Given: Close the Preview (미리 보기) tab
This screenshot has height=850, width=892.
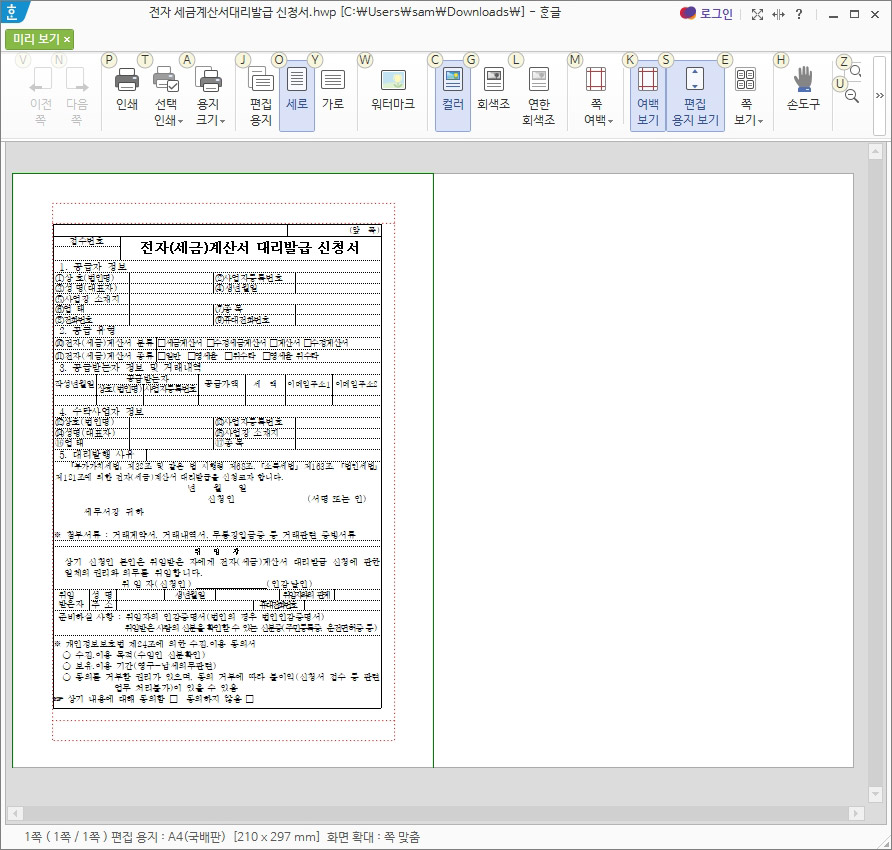Looking at the screenshot, I should pyautogui.click(x=67, y=39).
